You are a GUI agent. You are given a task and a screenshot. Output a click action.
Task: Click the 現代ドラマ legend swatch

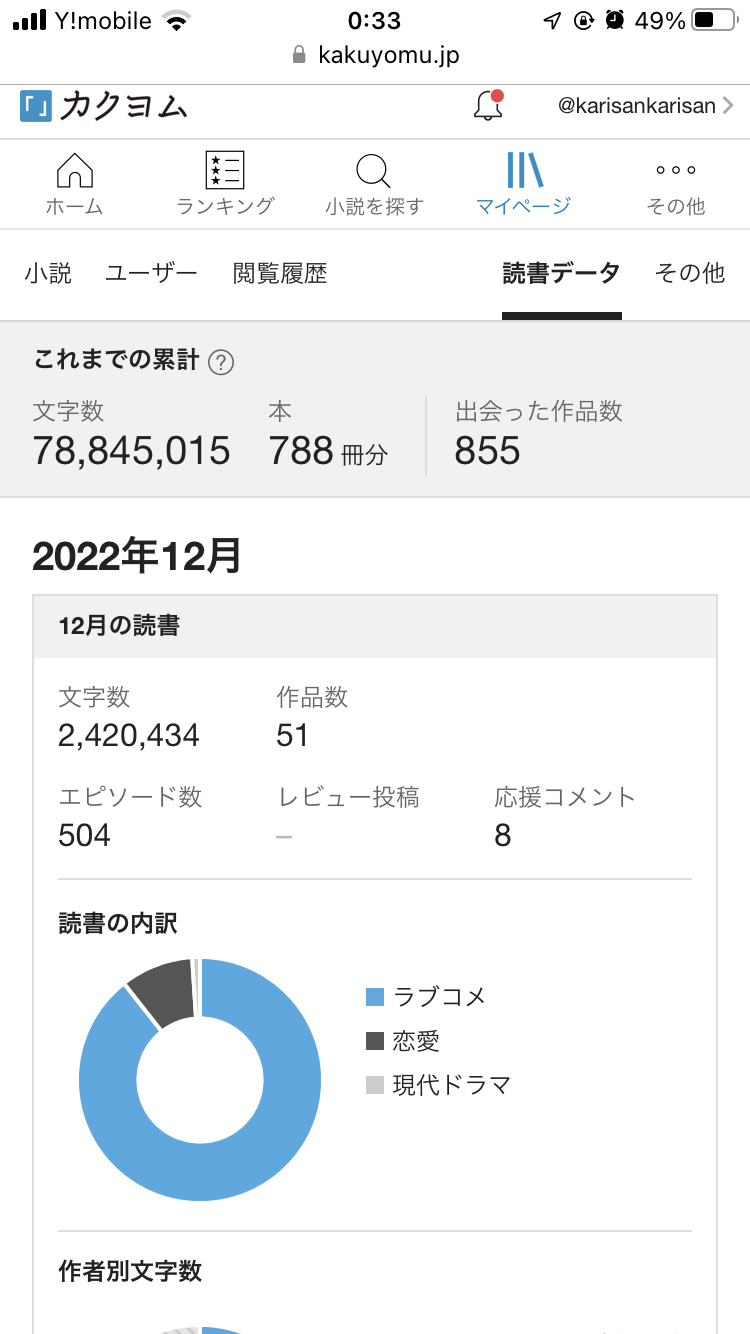tap(375, 1085)
